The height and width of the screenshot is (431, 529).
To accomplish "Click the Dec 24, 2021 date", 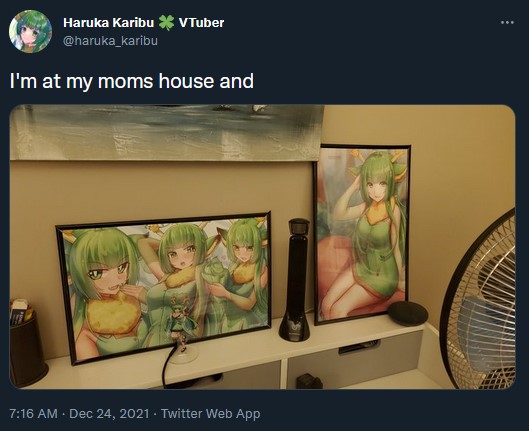I will coord(109,413).
